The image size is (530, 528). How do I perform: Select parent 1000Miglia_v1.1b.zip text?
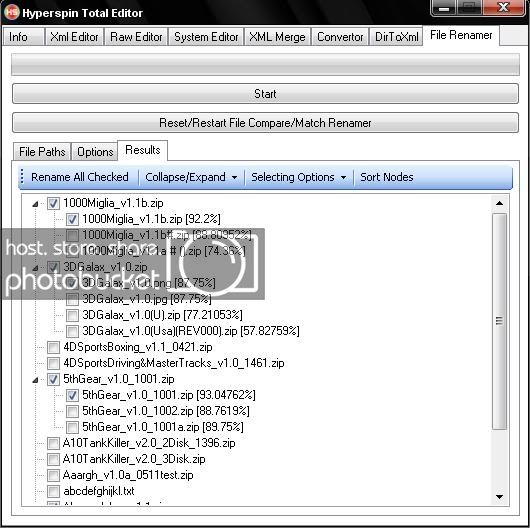pos(113,203)
